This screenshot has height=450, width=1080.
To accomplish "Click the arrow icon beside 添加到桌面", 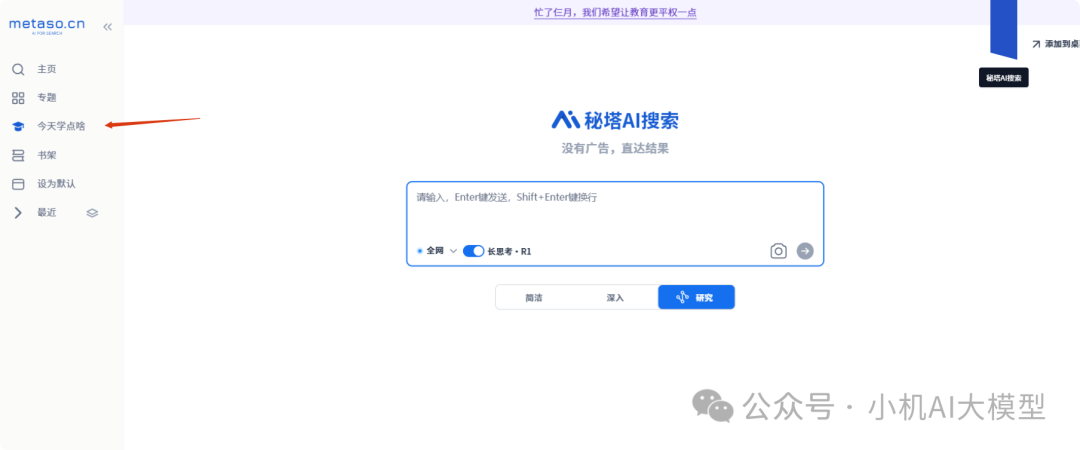I will [1036, 43].
